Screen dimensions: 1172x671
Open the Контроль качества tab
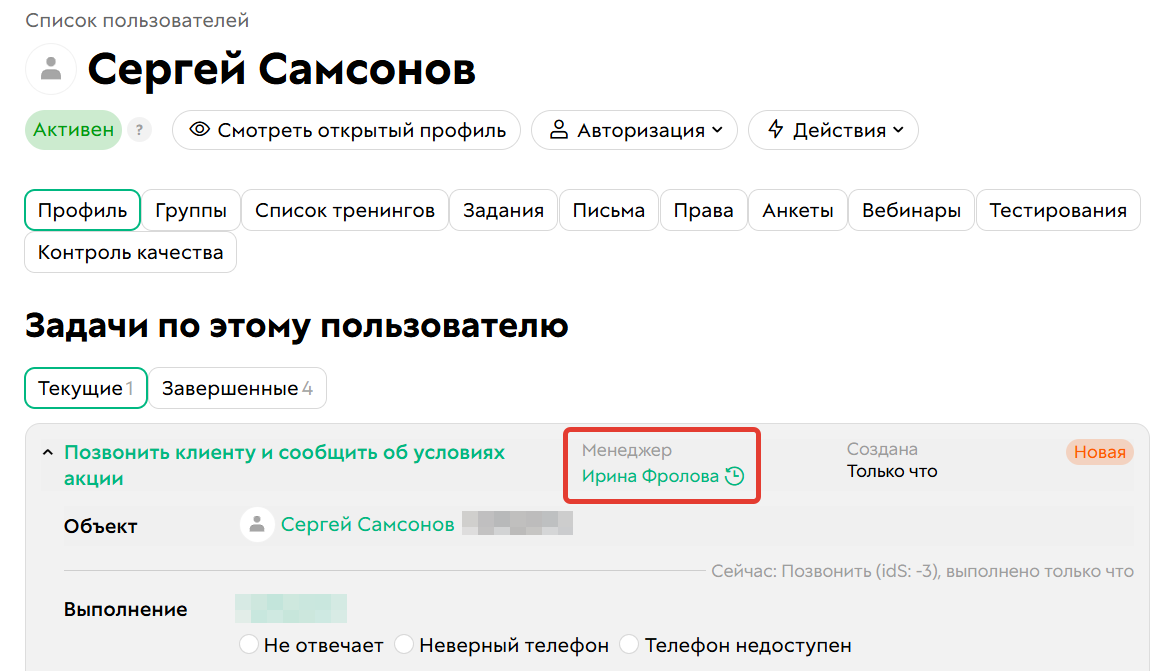[x=130, y=252]
